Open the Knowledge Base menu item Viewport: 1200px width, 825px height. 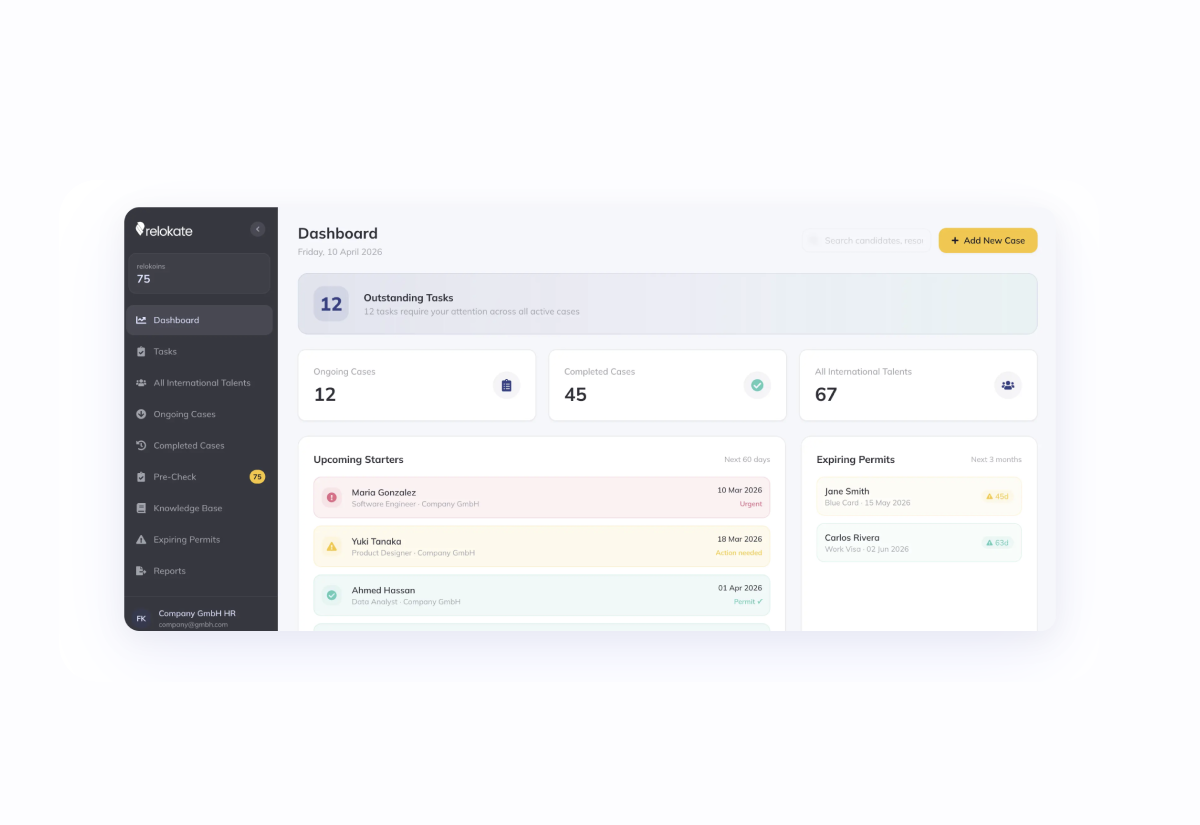(199, 508)
